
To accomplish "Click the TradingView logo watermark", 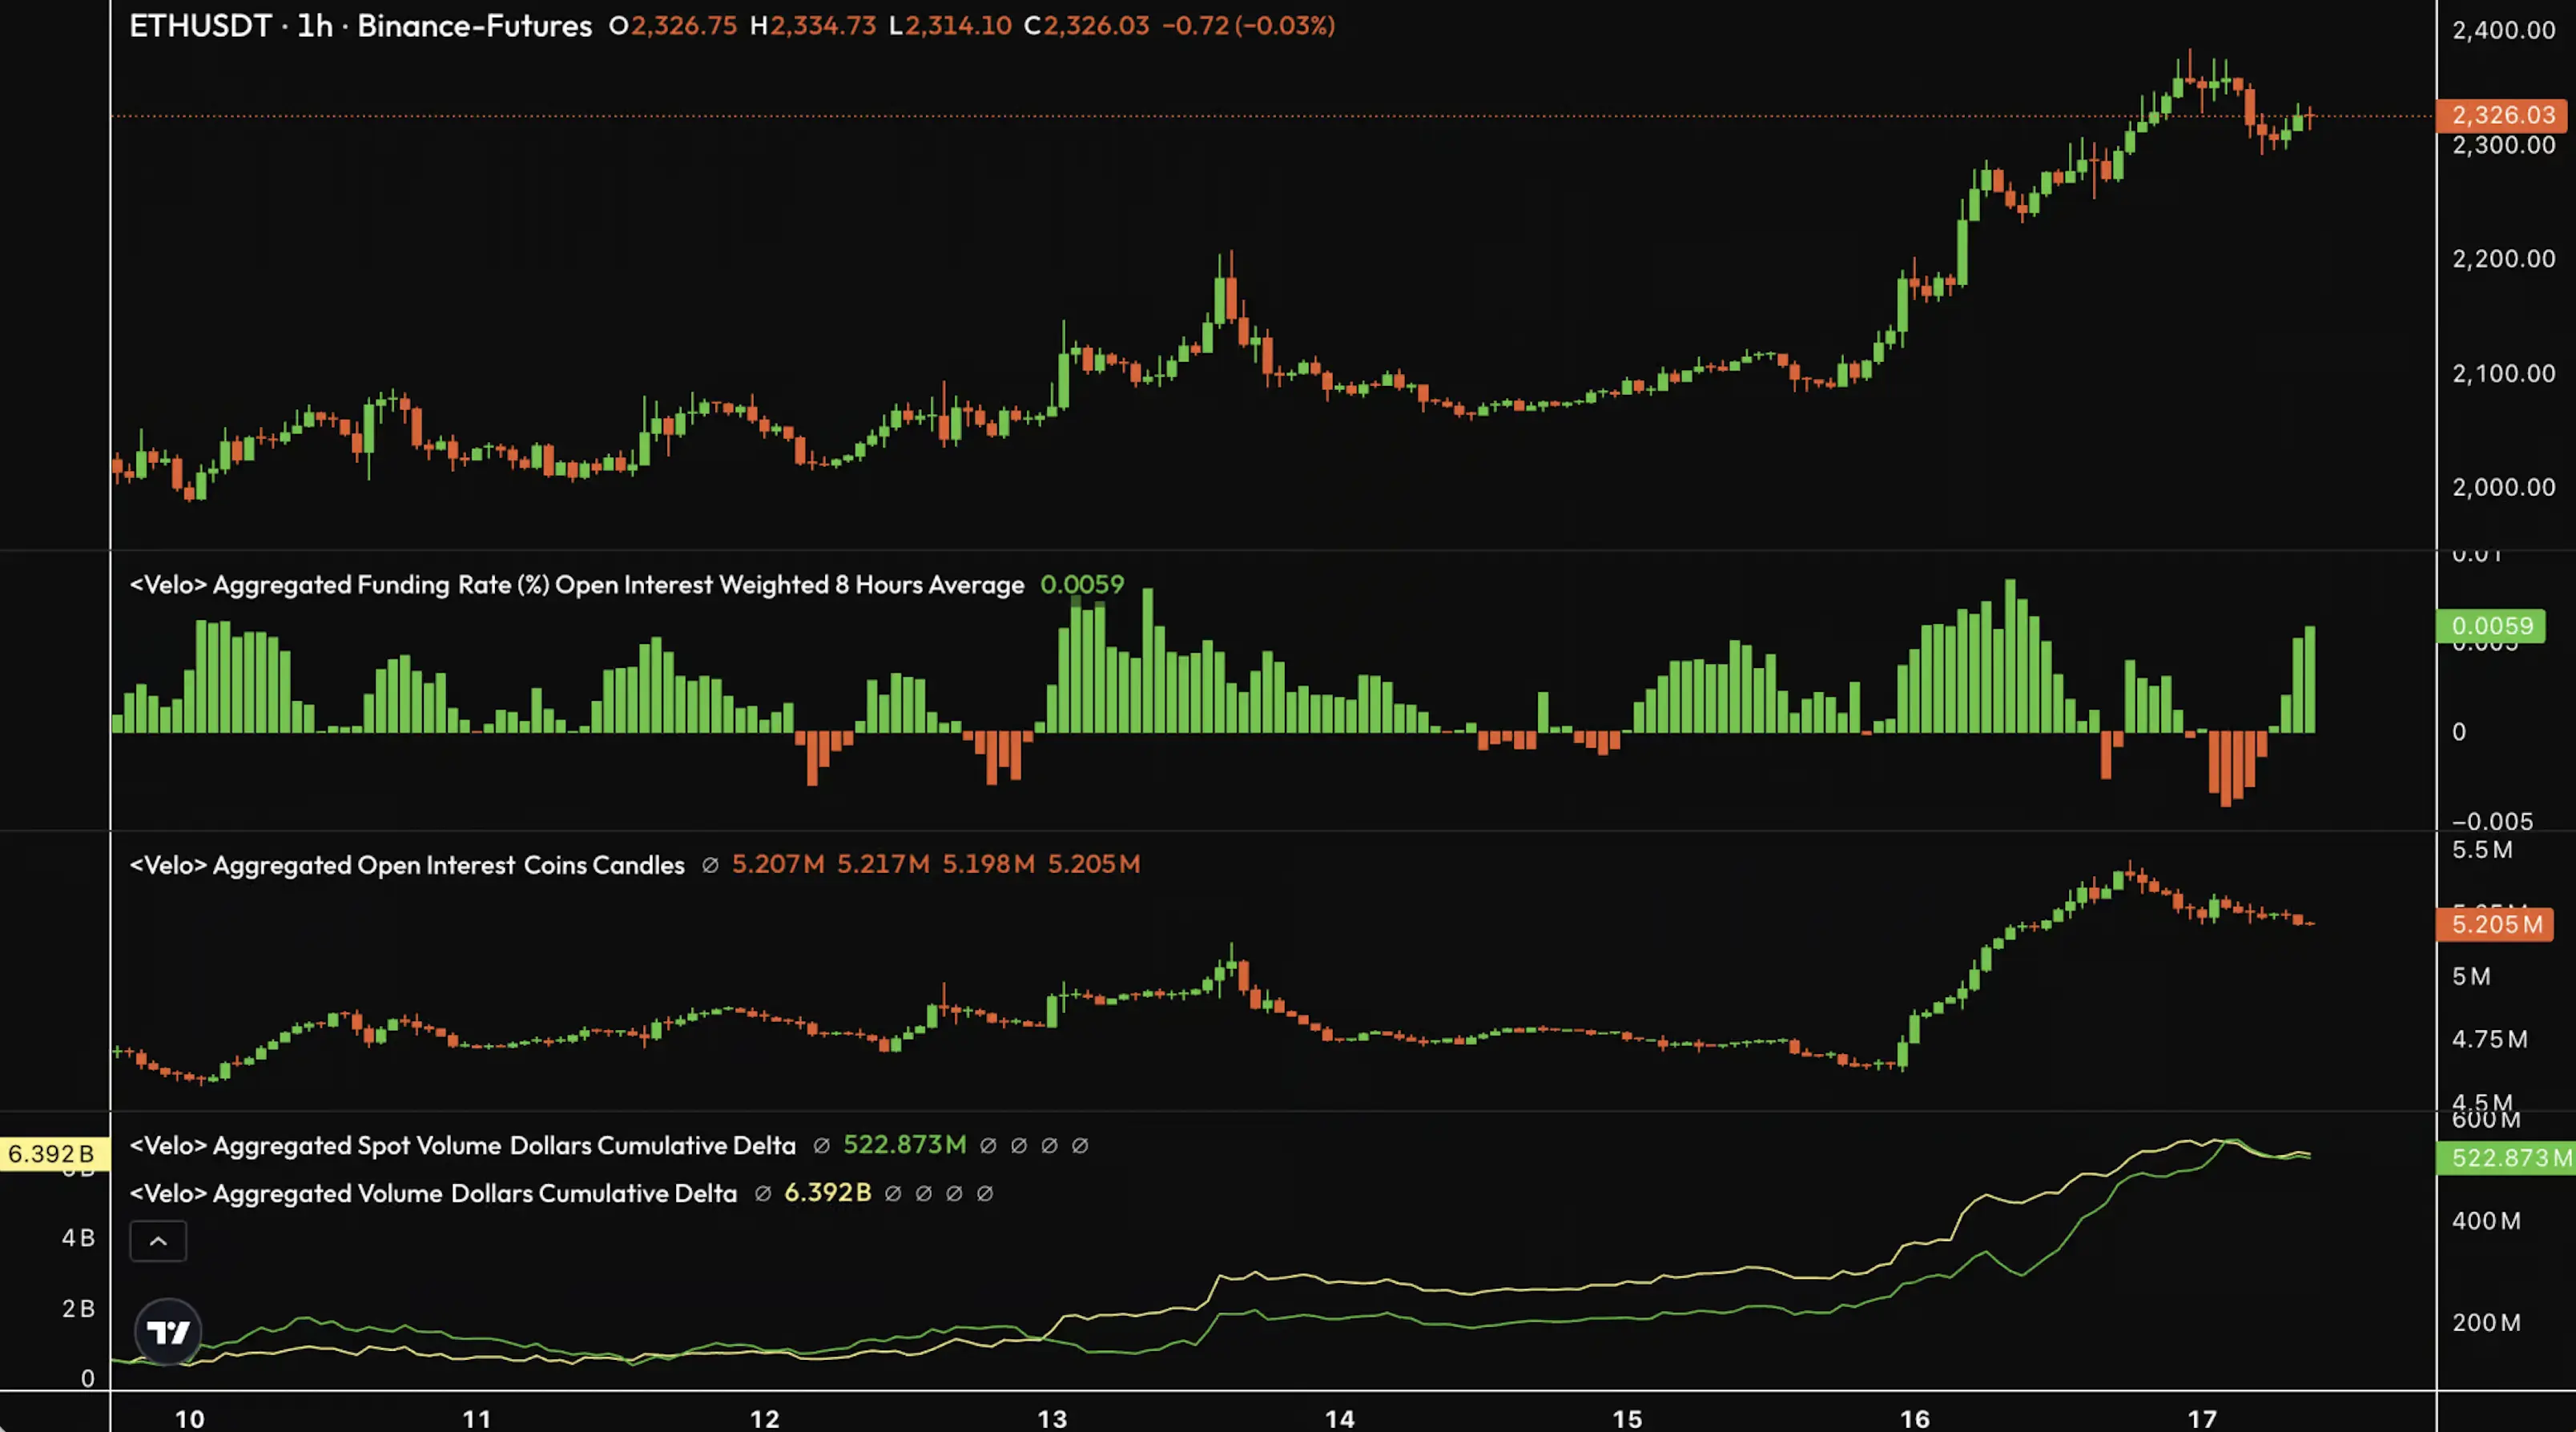I will tap(169, 1332).
